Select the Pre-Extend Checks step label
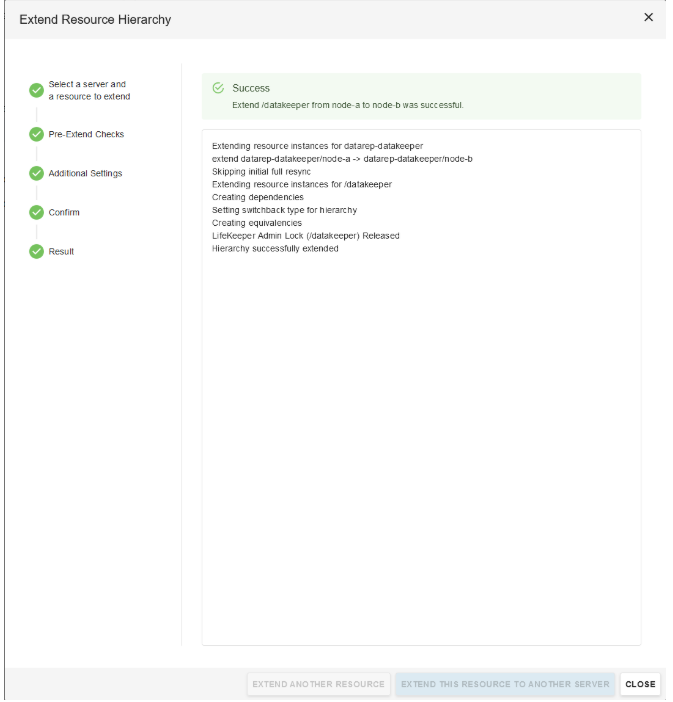 [86, 134]
